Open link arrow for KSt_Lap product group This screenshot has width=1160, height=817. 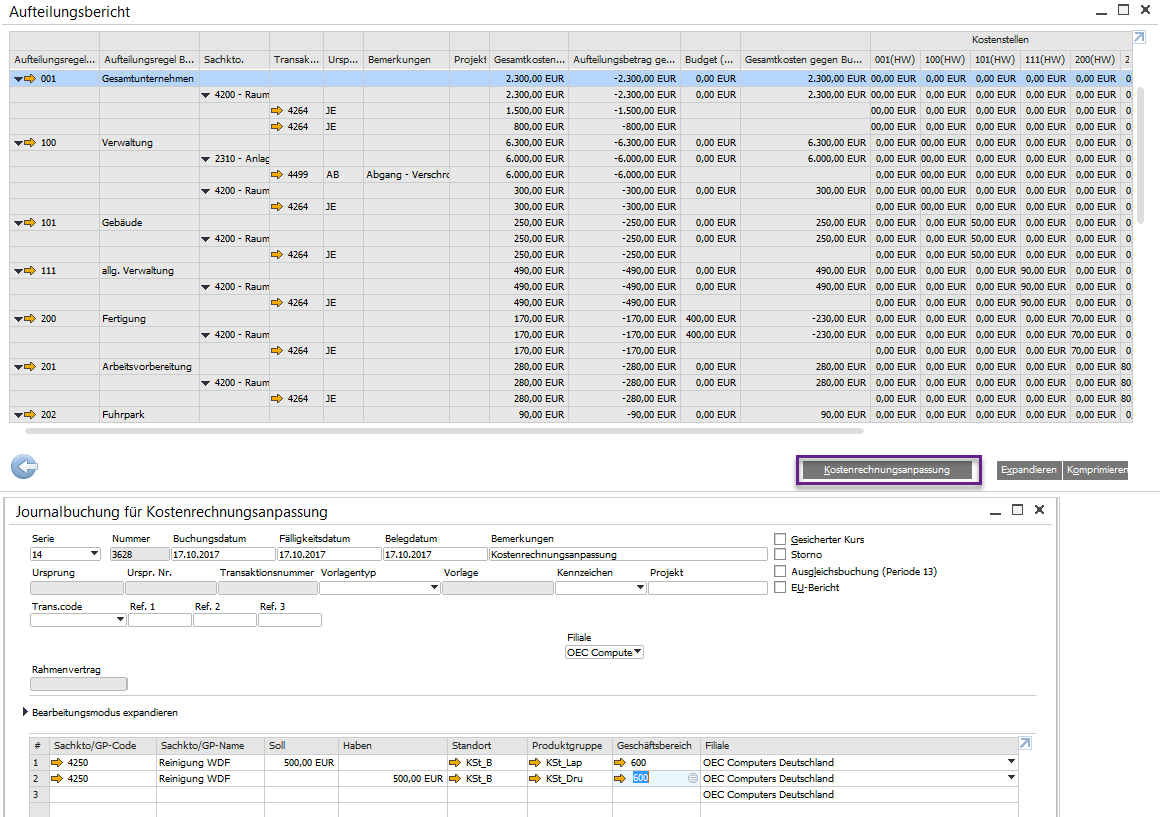pos(536,762)
